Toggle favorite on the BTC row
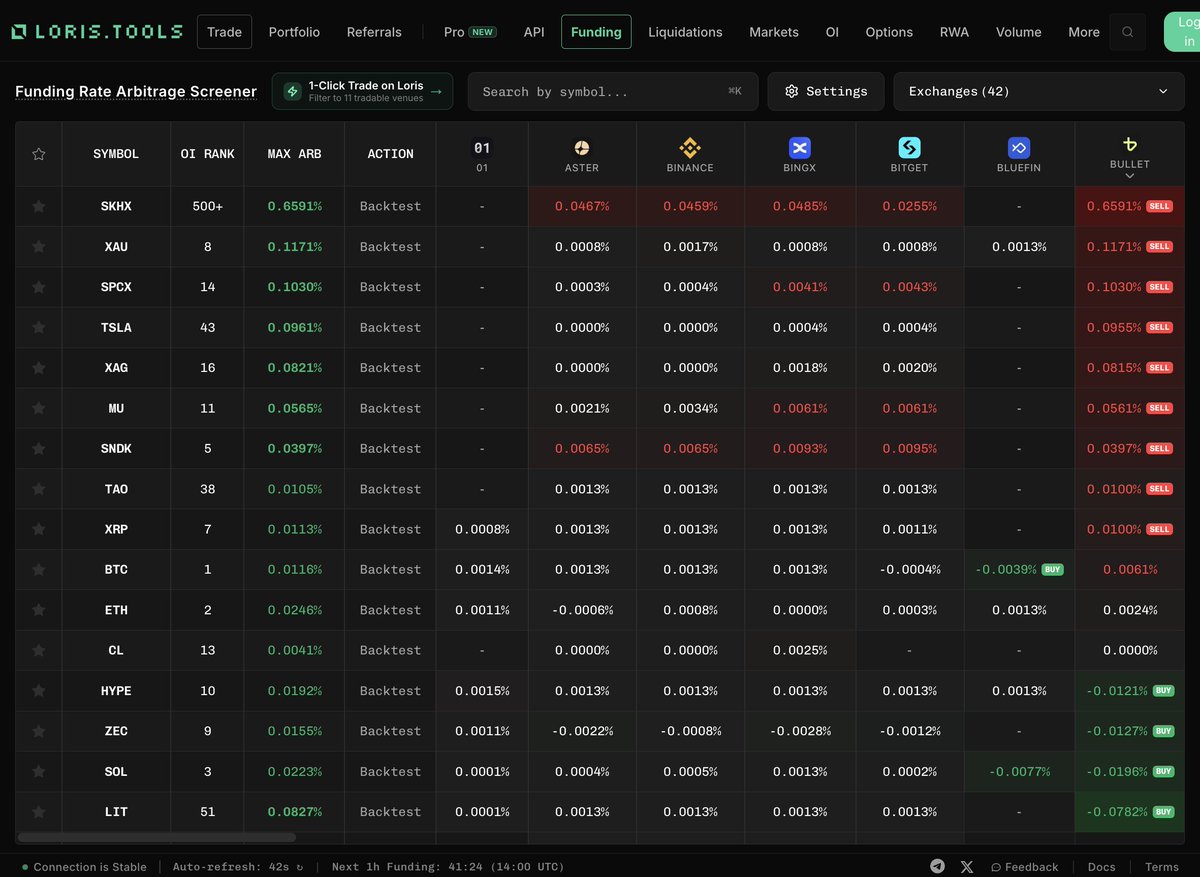 click(39, 569)
